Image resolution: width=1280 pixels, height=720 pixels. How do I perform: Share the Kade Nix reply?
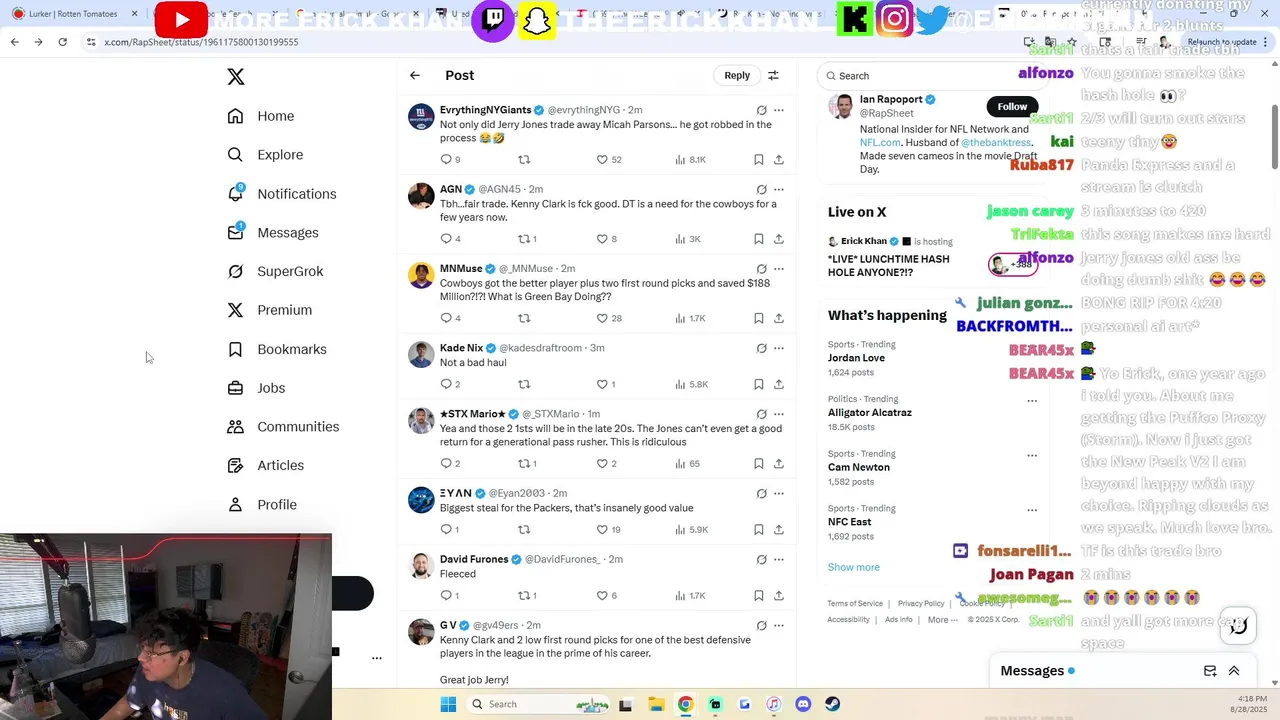tap(779, 384)
